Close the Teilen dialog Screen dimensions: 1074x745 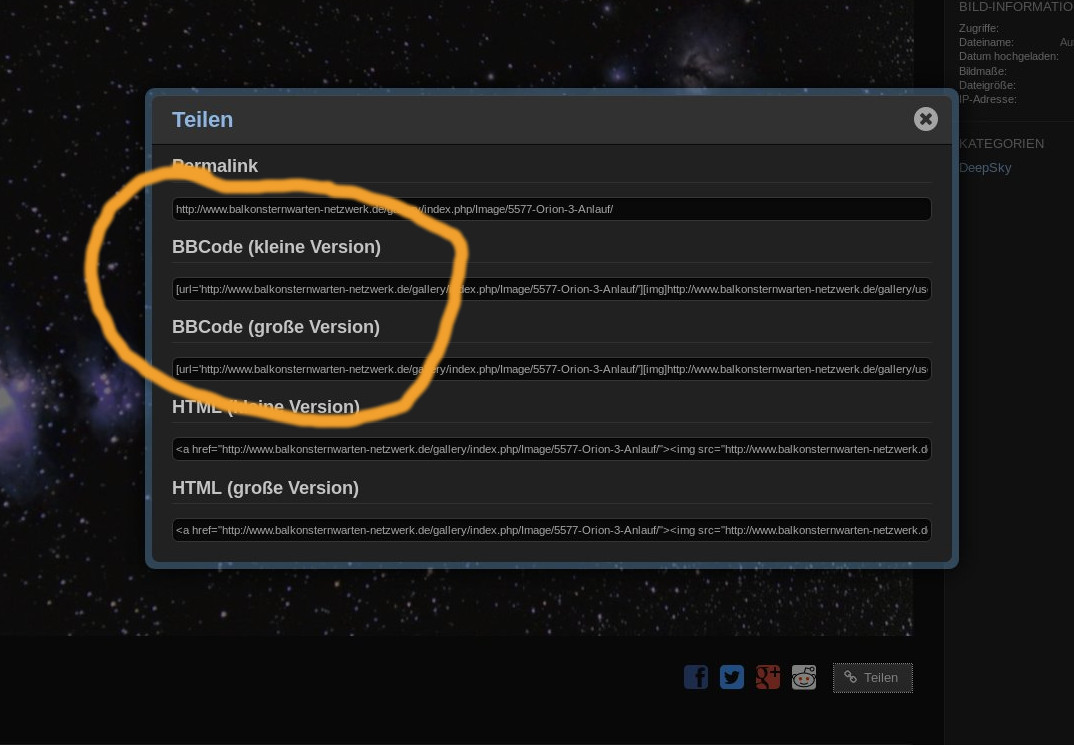point(925,119)
